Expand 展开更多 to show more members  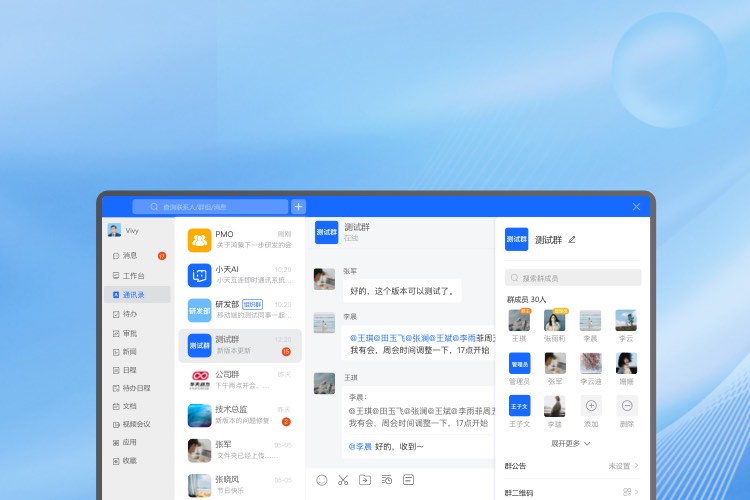(571, 444)
